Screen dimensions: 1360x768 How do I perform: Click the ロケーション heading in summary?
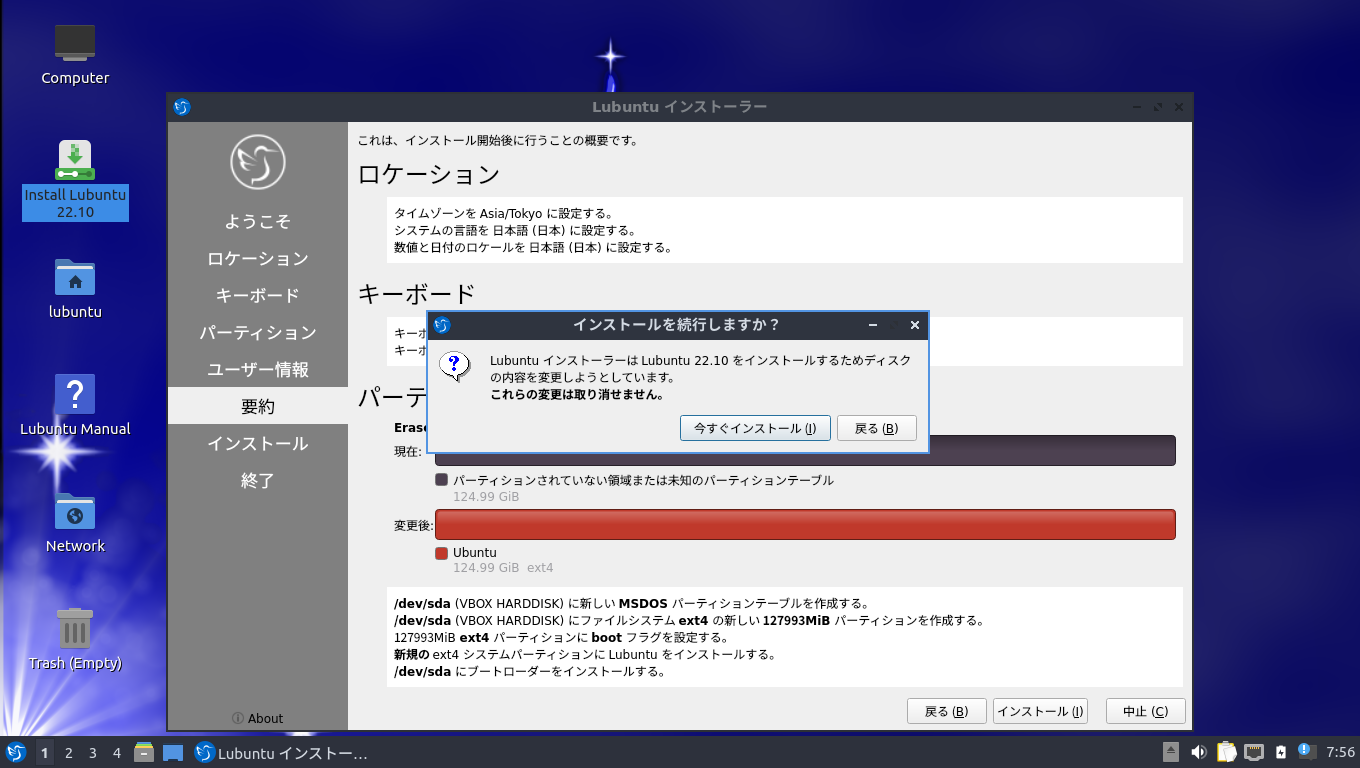[429, 174]
